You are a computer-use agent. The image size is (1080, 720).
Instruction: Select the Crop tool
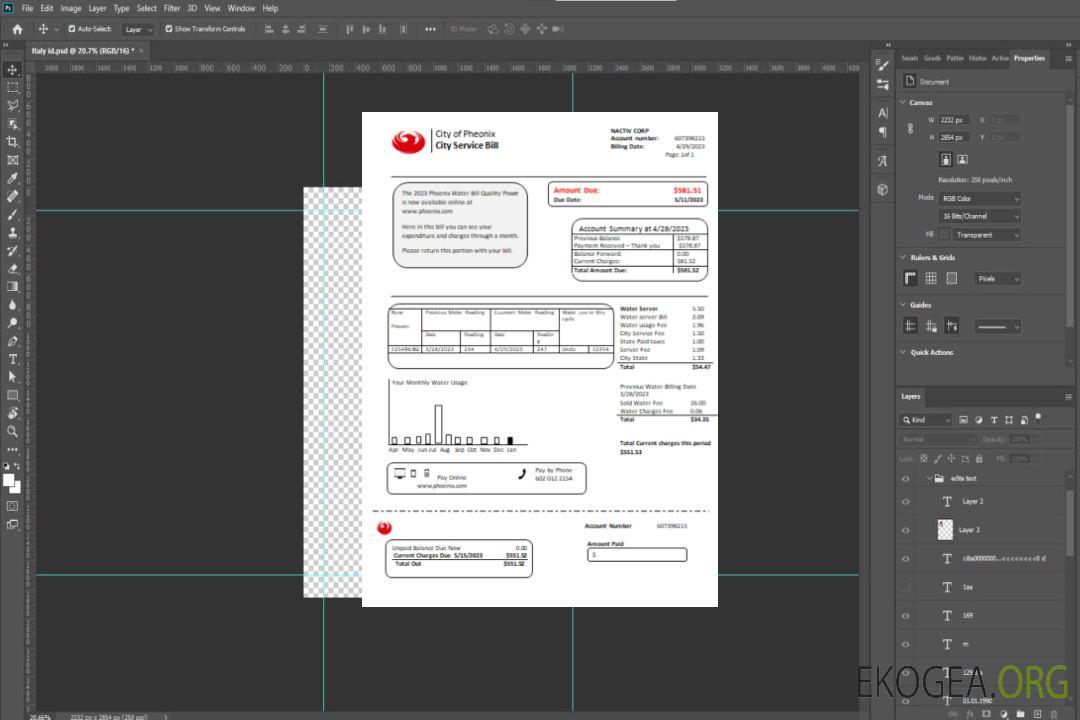coord(12,142)
